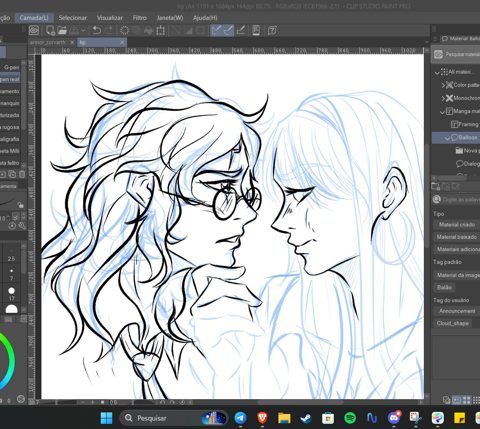Select the 'Nova' material folder item
The height and width of the screenshot is (429, 480).
pos(467,151)
